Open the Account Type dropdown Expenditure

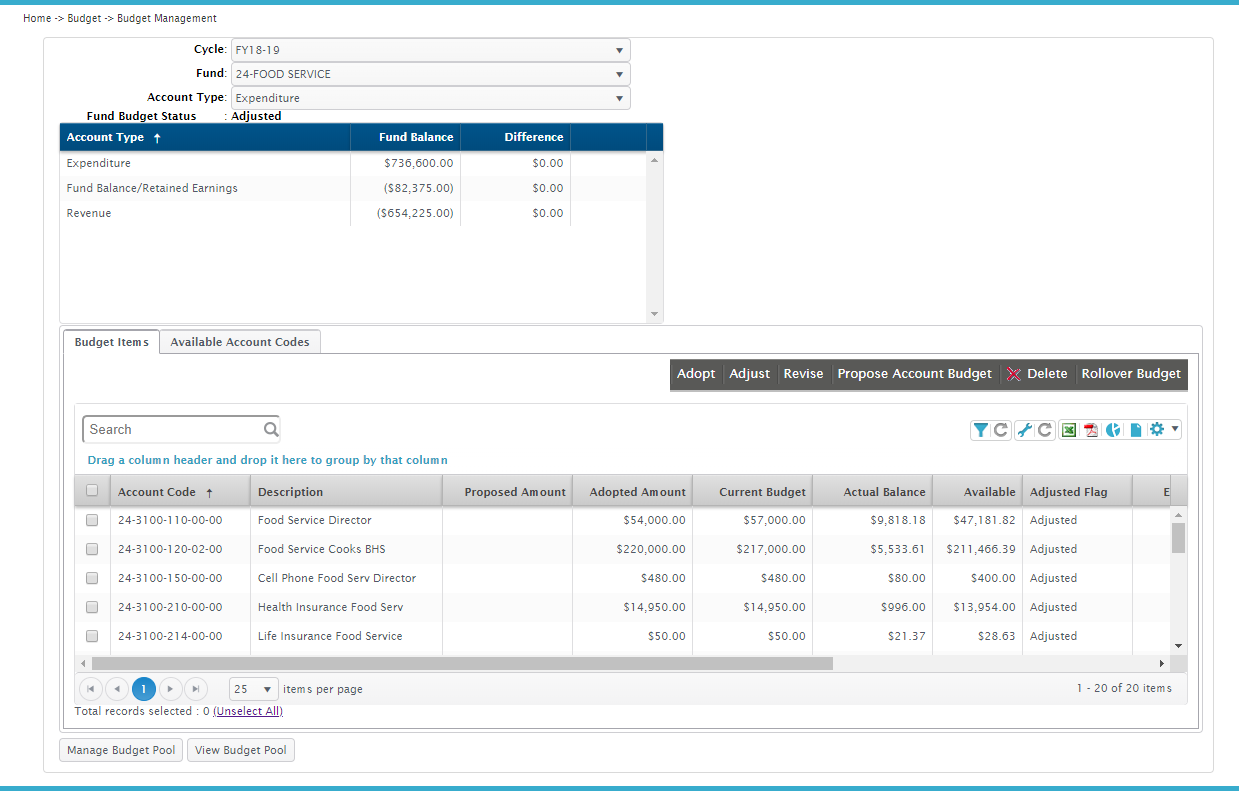click(x=431, y=98)
